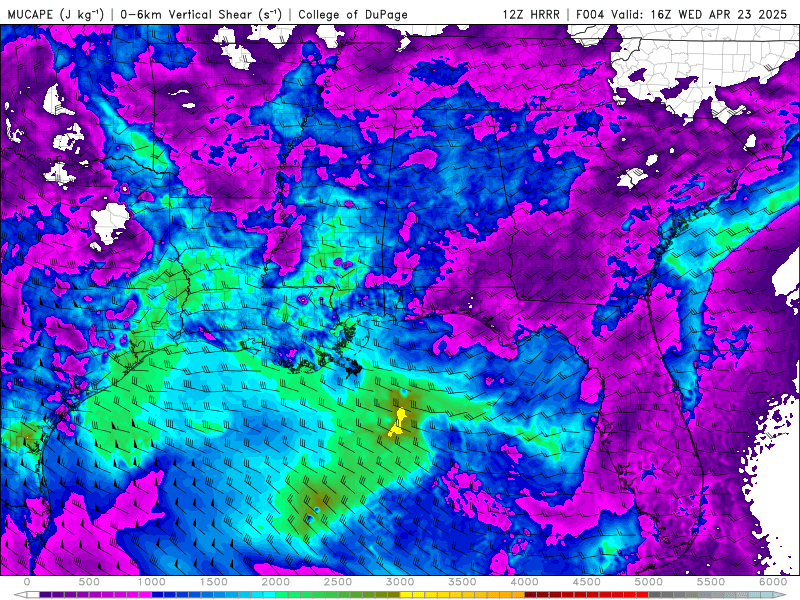Image resolution: width=800 pixels, height=600 pixels.
Task: Click the Valid: 16Z WED APR 23 2025 text
Action: pyautogui.click(x=699, y=14)
